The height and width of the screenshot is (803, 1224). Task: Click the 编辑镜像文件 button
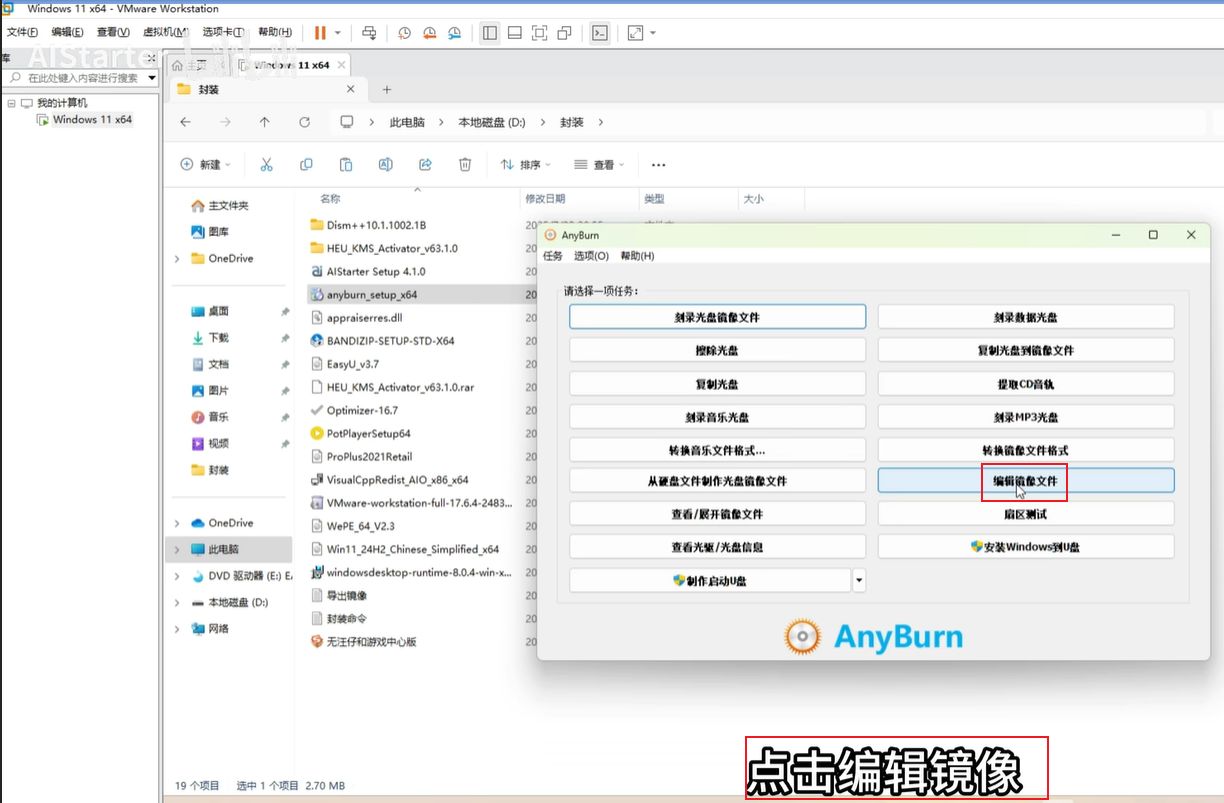(1025, 481)
